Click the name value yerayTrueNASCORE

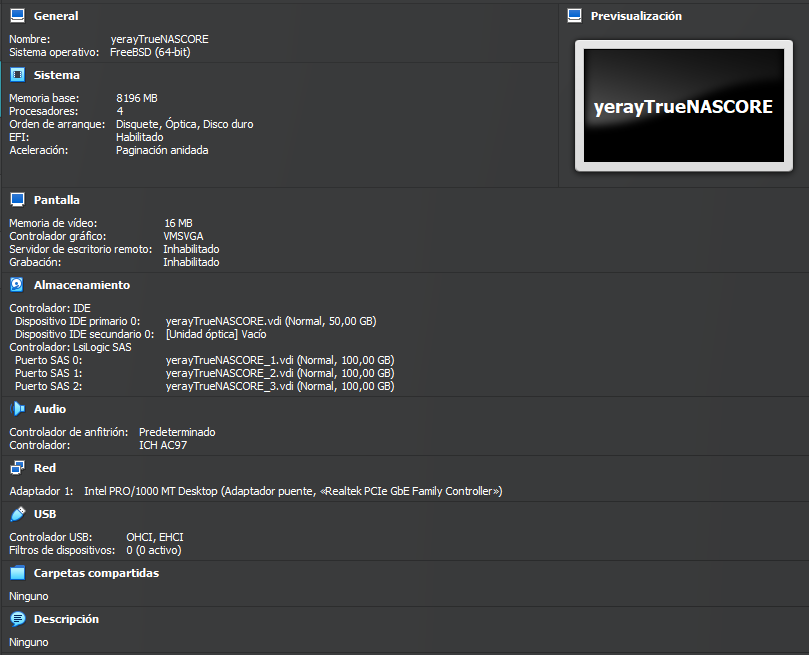[159, 39]
